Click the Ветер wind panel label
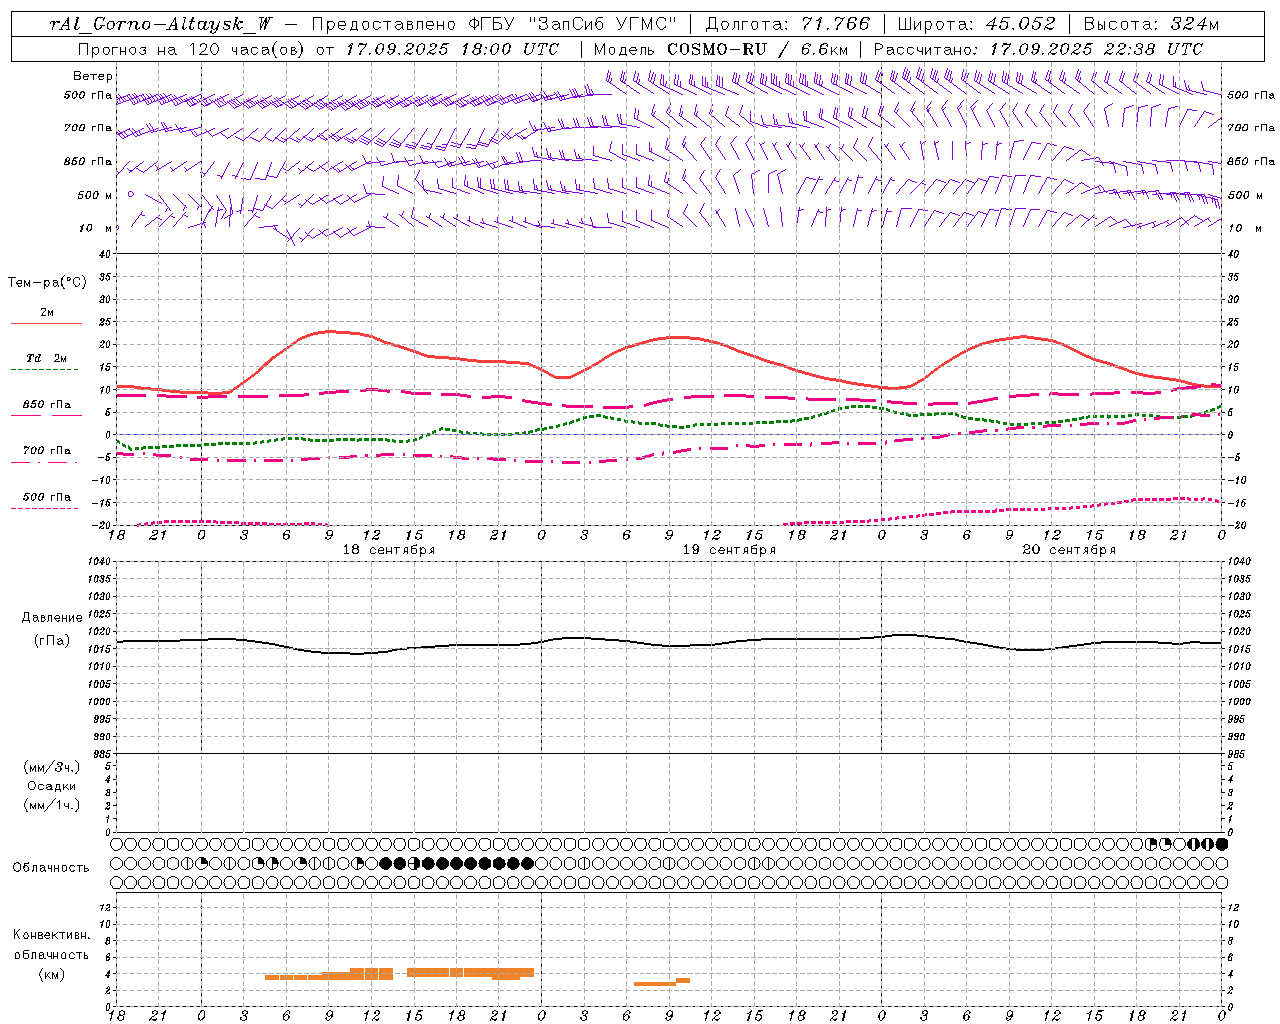Viewport: 1280px width, 1024px height. click(x=93, y=76)
